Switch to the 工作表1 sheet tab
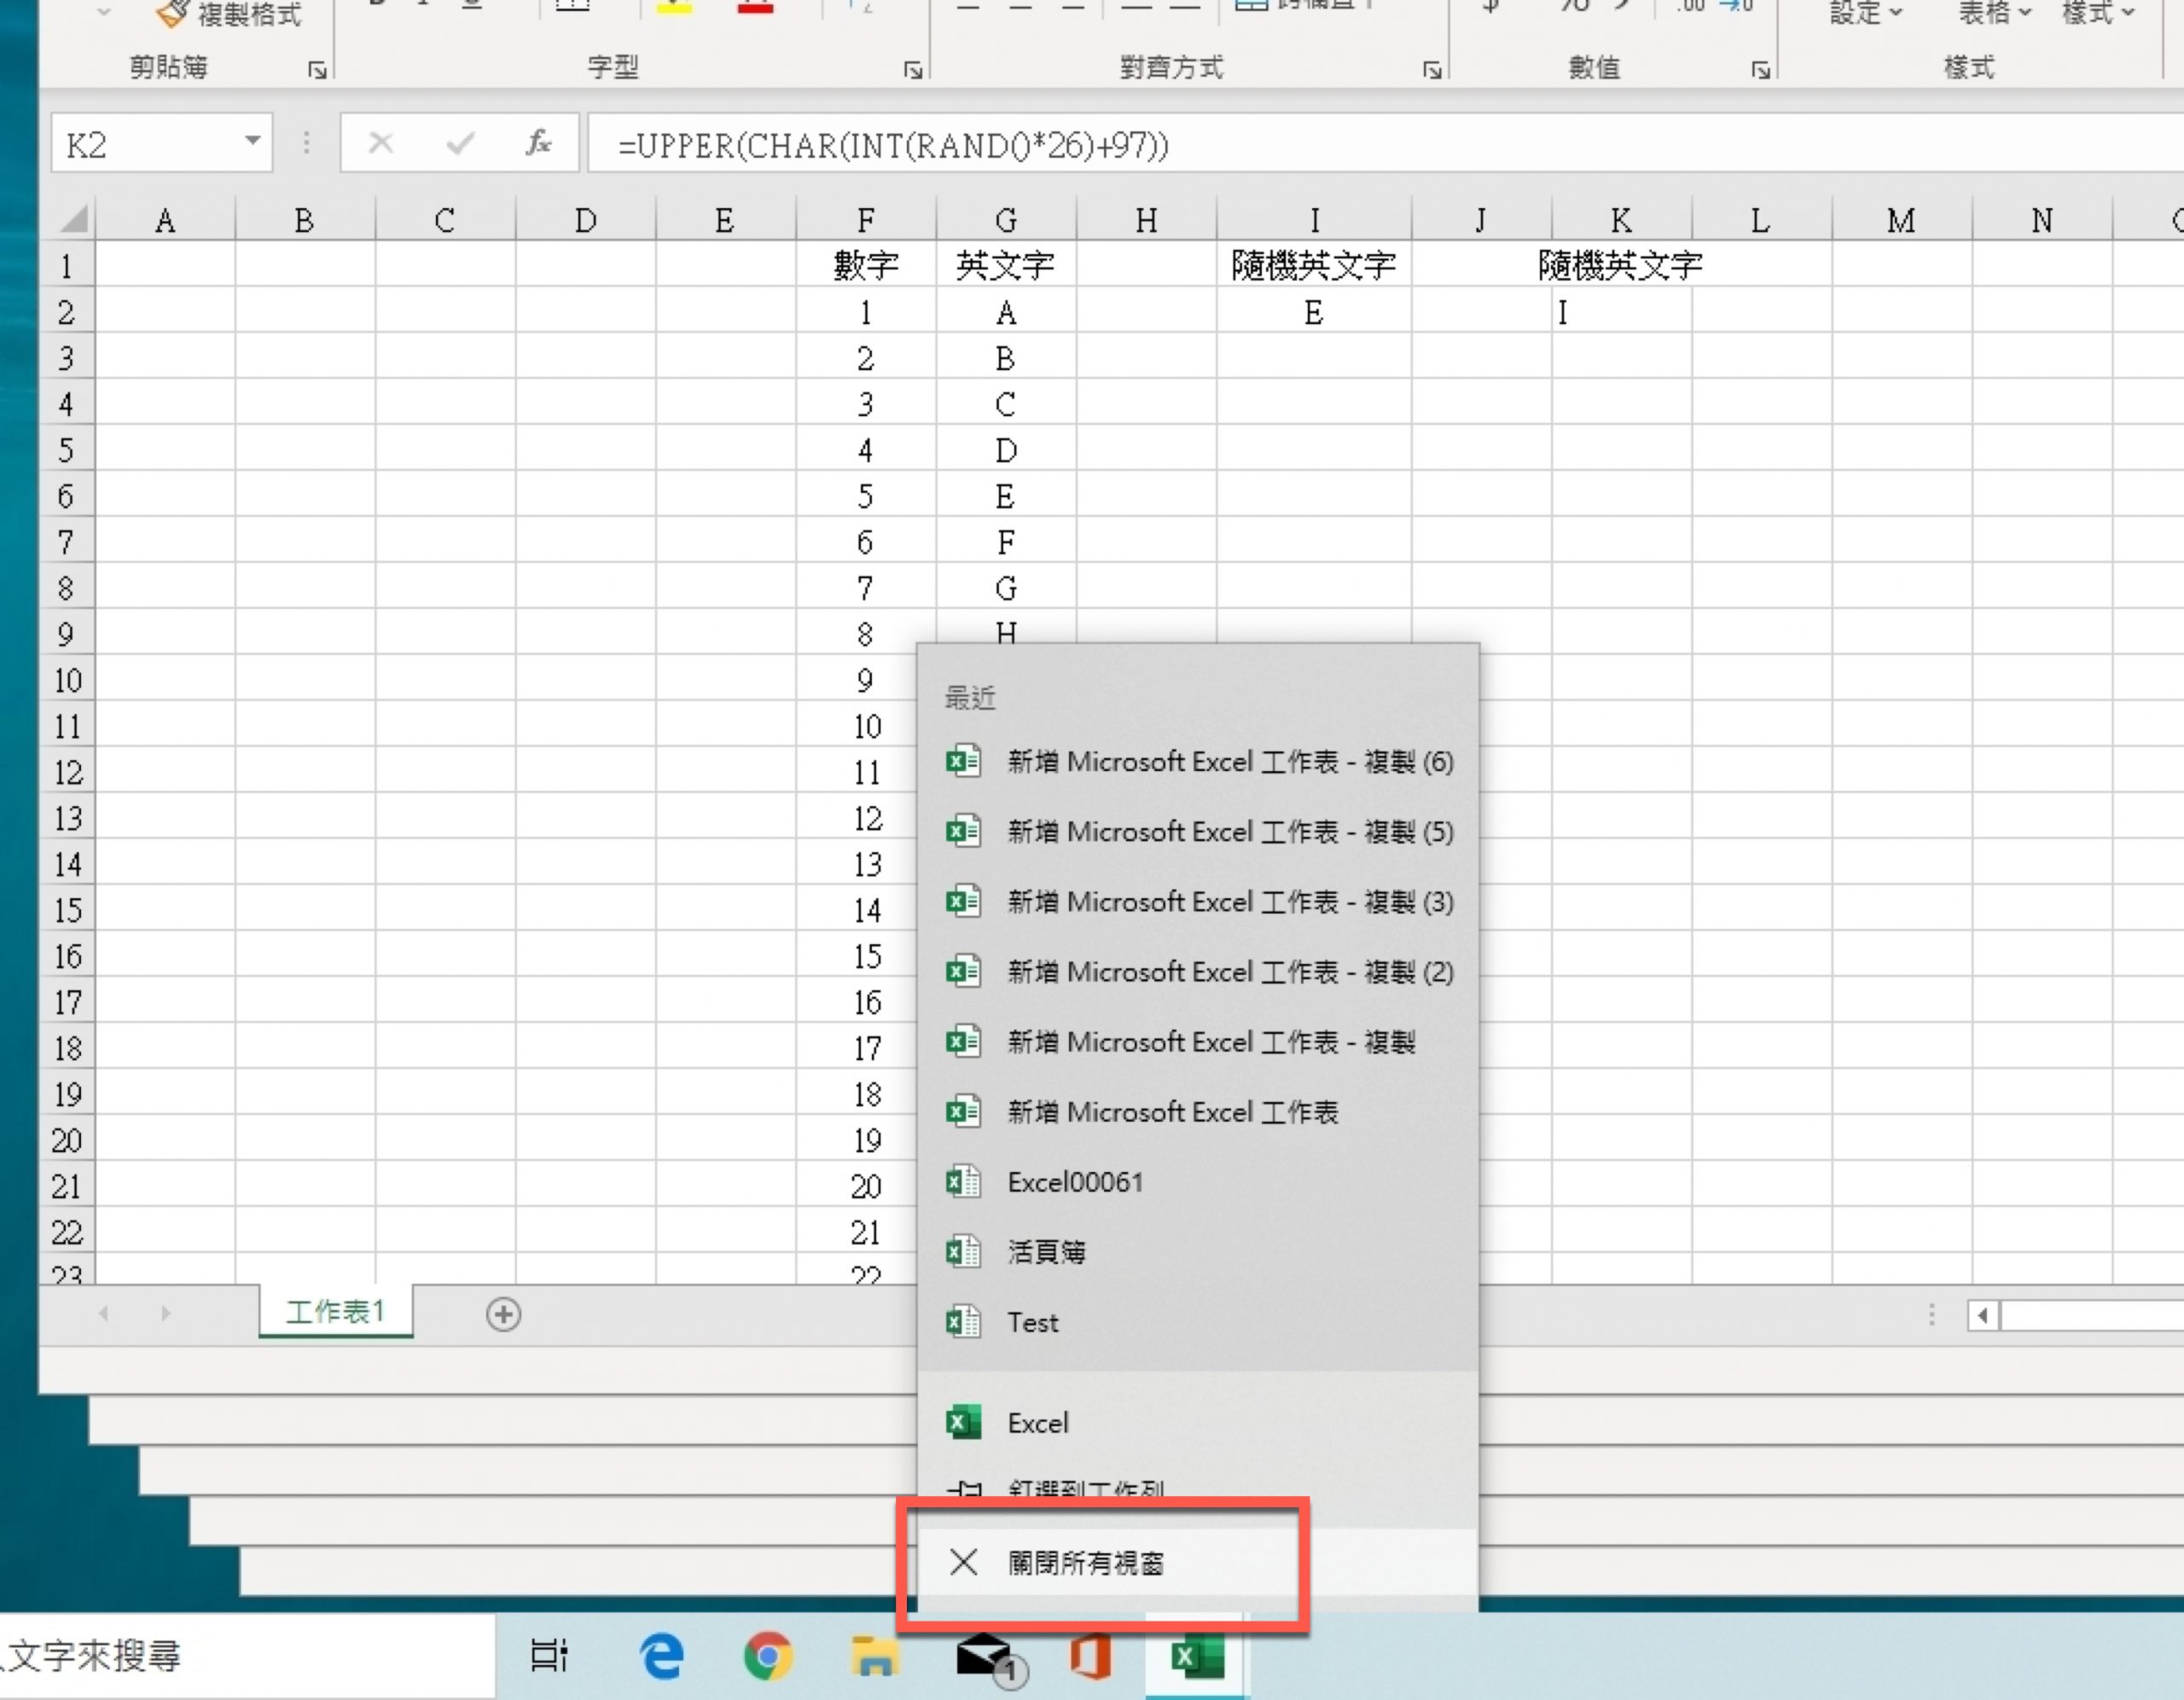The height and width of the screenshot is (1700, 2184). (335, 1311)
